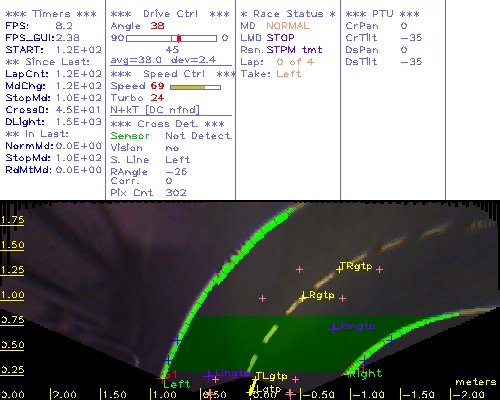
Task: Click the N+kT [DC nfnd] status text
Action: coord(155,110)
